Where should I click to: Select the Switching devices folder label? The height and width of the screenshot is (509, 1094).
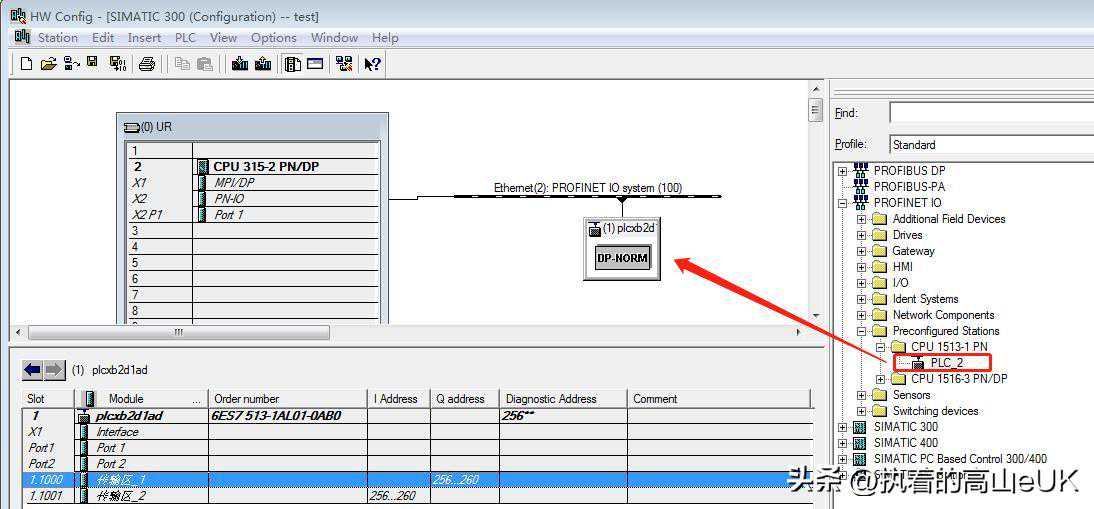(x=935, y=411)
